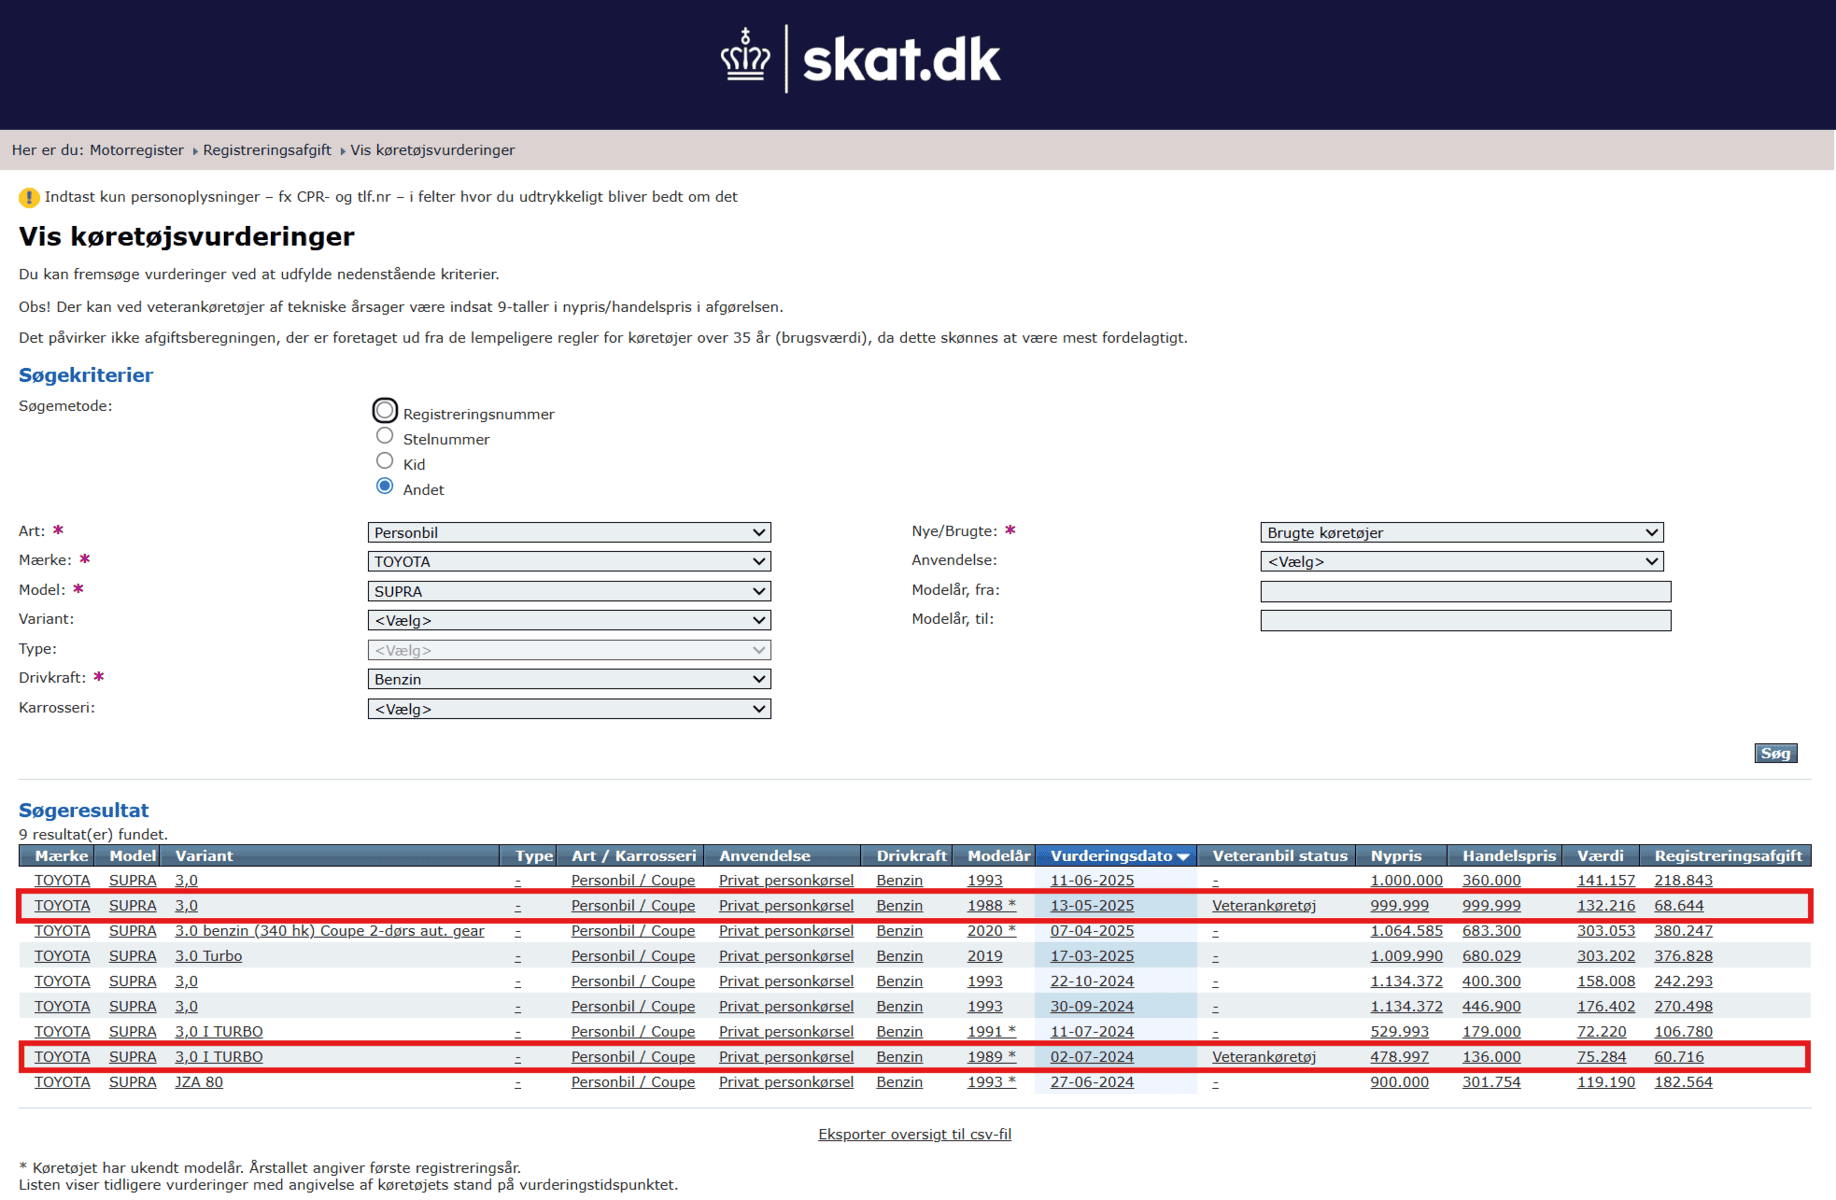Viewport: 1836px width, 1200px height.
Task: Click valuation date 02-07-2024
Action: point(1092,1057)
